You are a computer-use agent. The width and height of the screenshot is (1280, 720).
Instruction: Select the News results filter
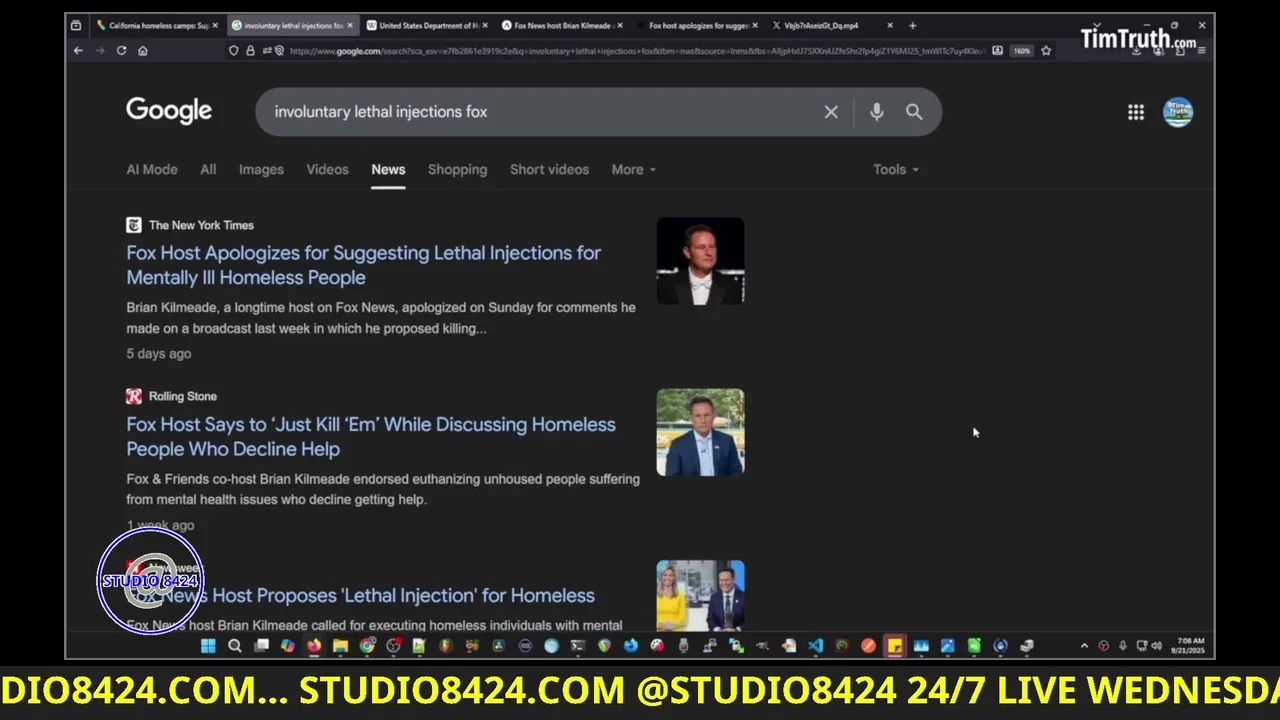point(388,169)
